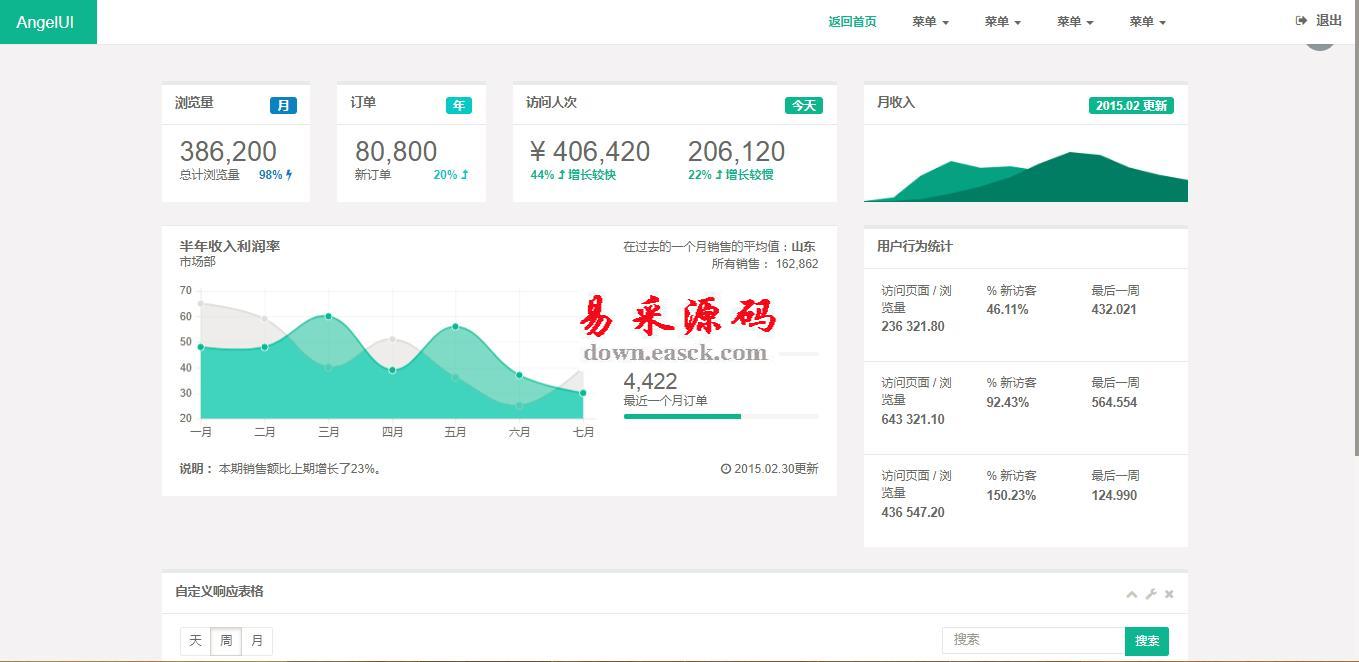Click the green progress bar under 4,422
Image resolution: width=1359 pixels, height=662 pixels.
click(x=682, y=417)
